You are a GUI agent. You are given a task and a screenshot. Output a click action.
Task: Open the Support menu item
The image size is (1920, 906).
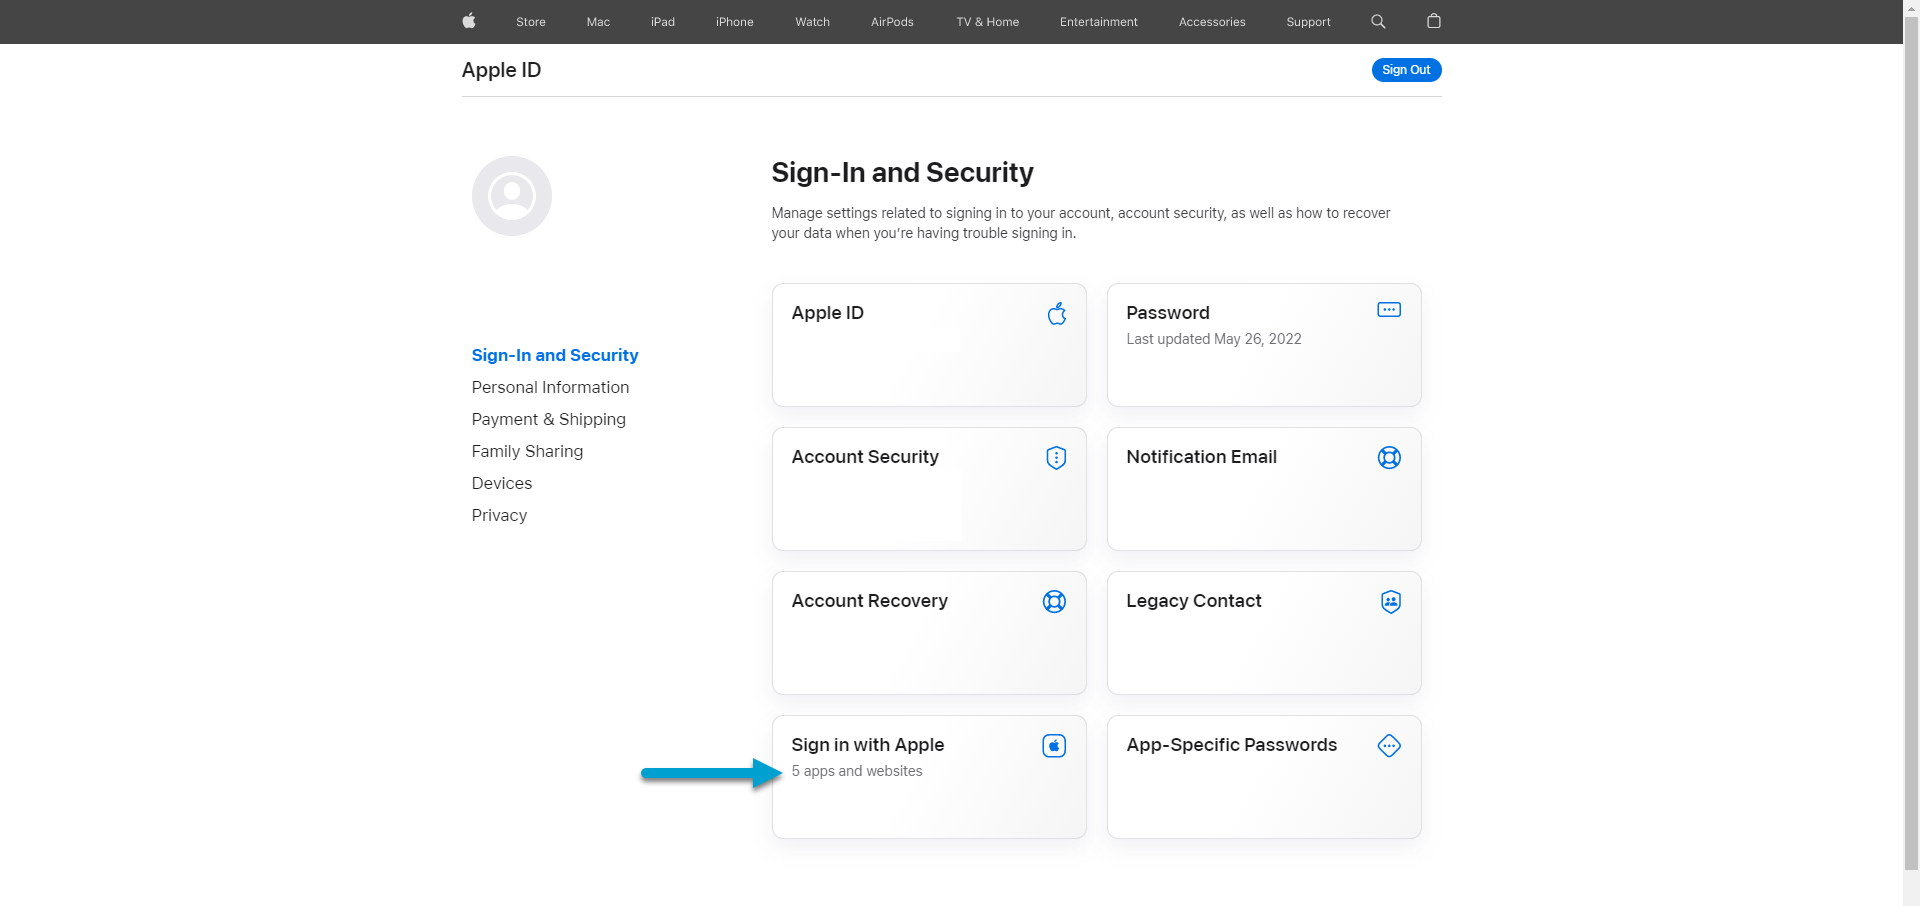(x=1308, y=21)
